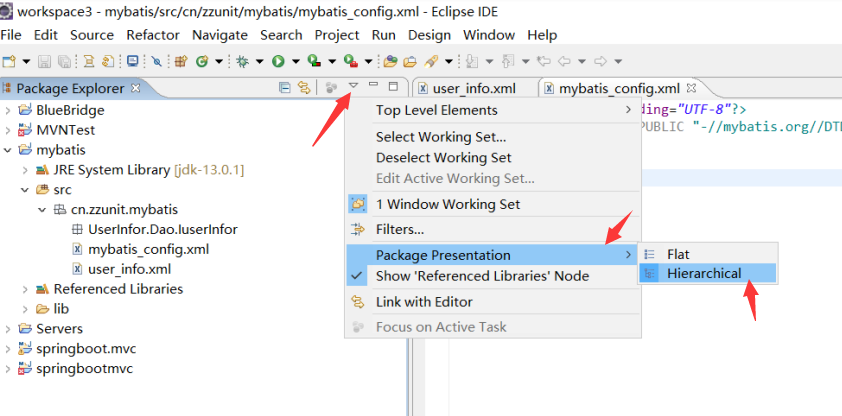The height and width of the screenshot is (416, 842).
Task: Click the Debug bug icon
Action: tap(242, 61)
